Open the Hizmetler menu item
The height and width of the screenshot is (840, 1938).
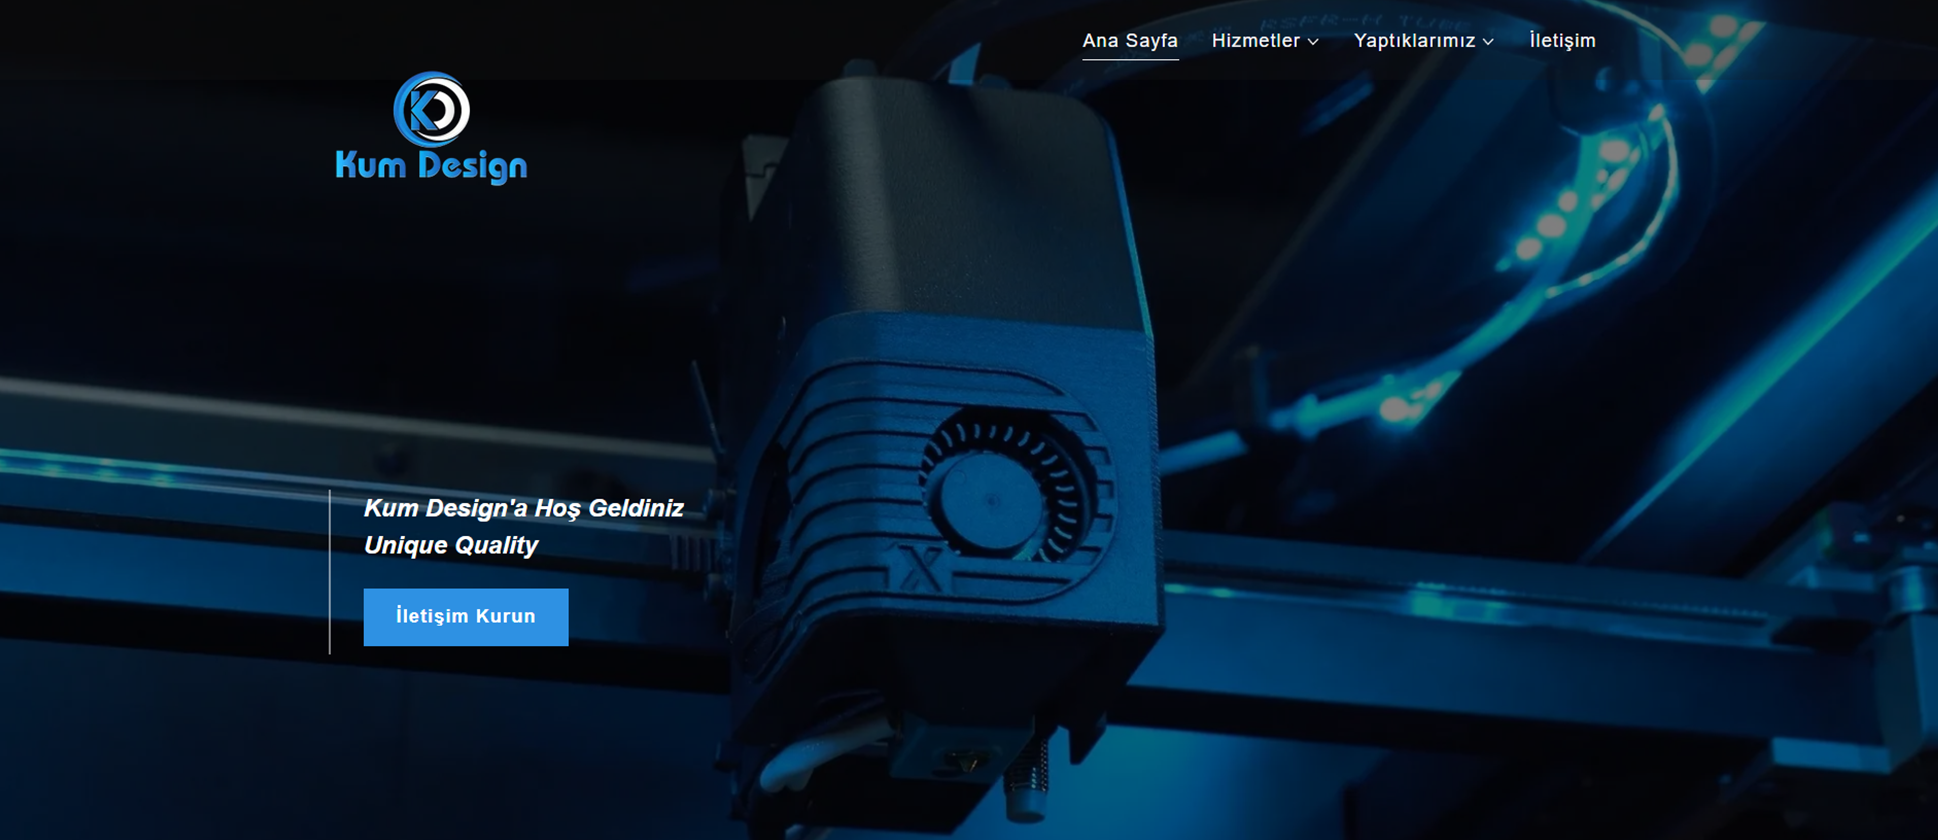click(1255, 41)
